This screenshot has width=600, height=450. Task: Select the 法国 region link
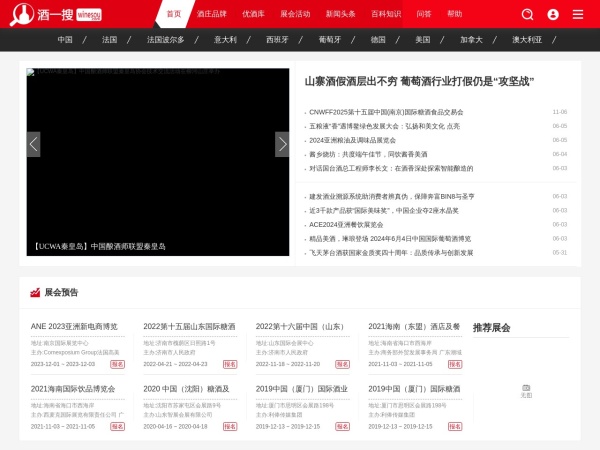(x=109, y=39)
